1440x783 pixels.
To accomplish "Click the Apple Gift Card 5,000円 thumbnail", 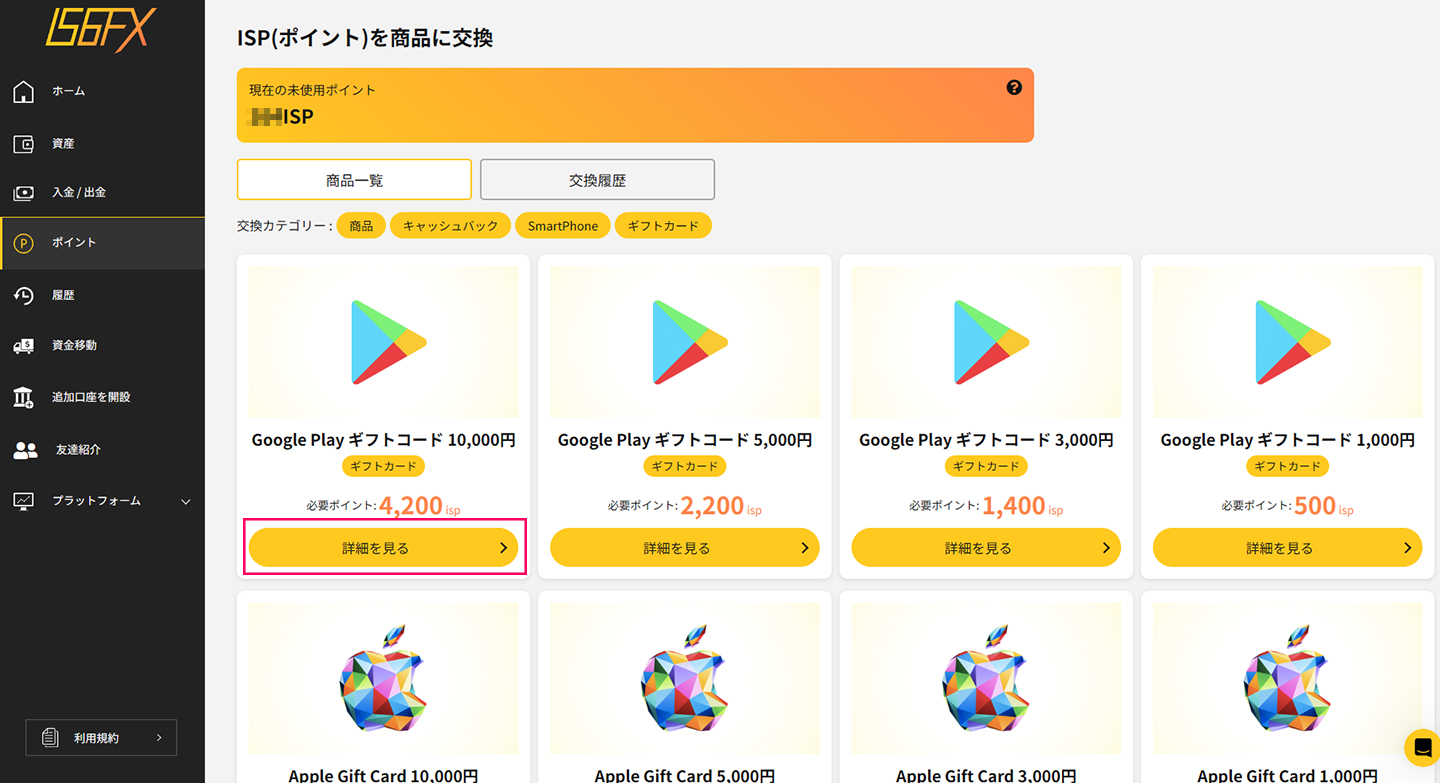I will (685, 678).
